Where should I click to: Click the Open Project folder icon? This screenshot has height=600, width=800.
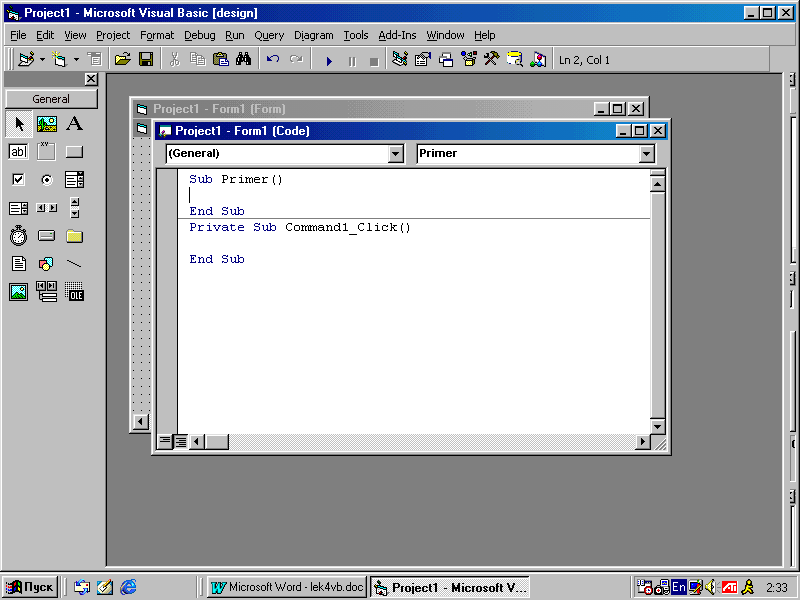coord(122,60)
